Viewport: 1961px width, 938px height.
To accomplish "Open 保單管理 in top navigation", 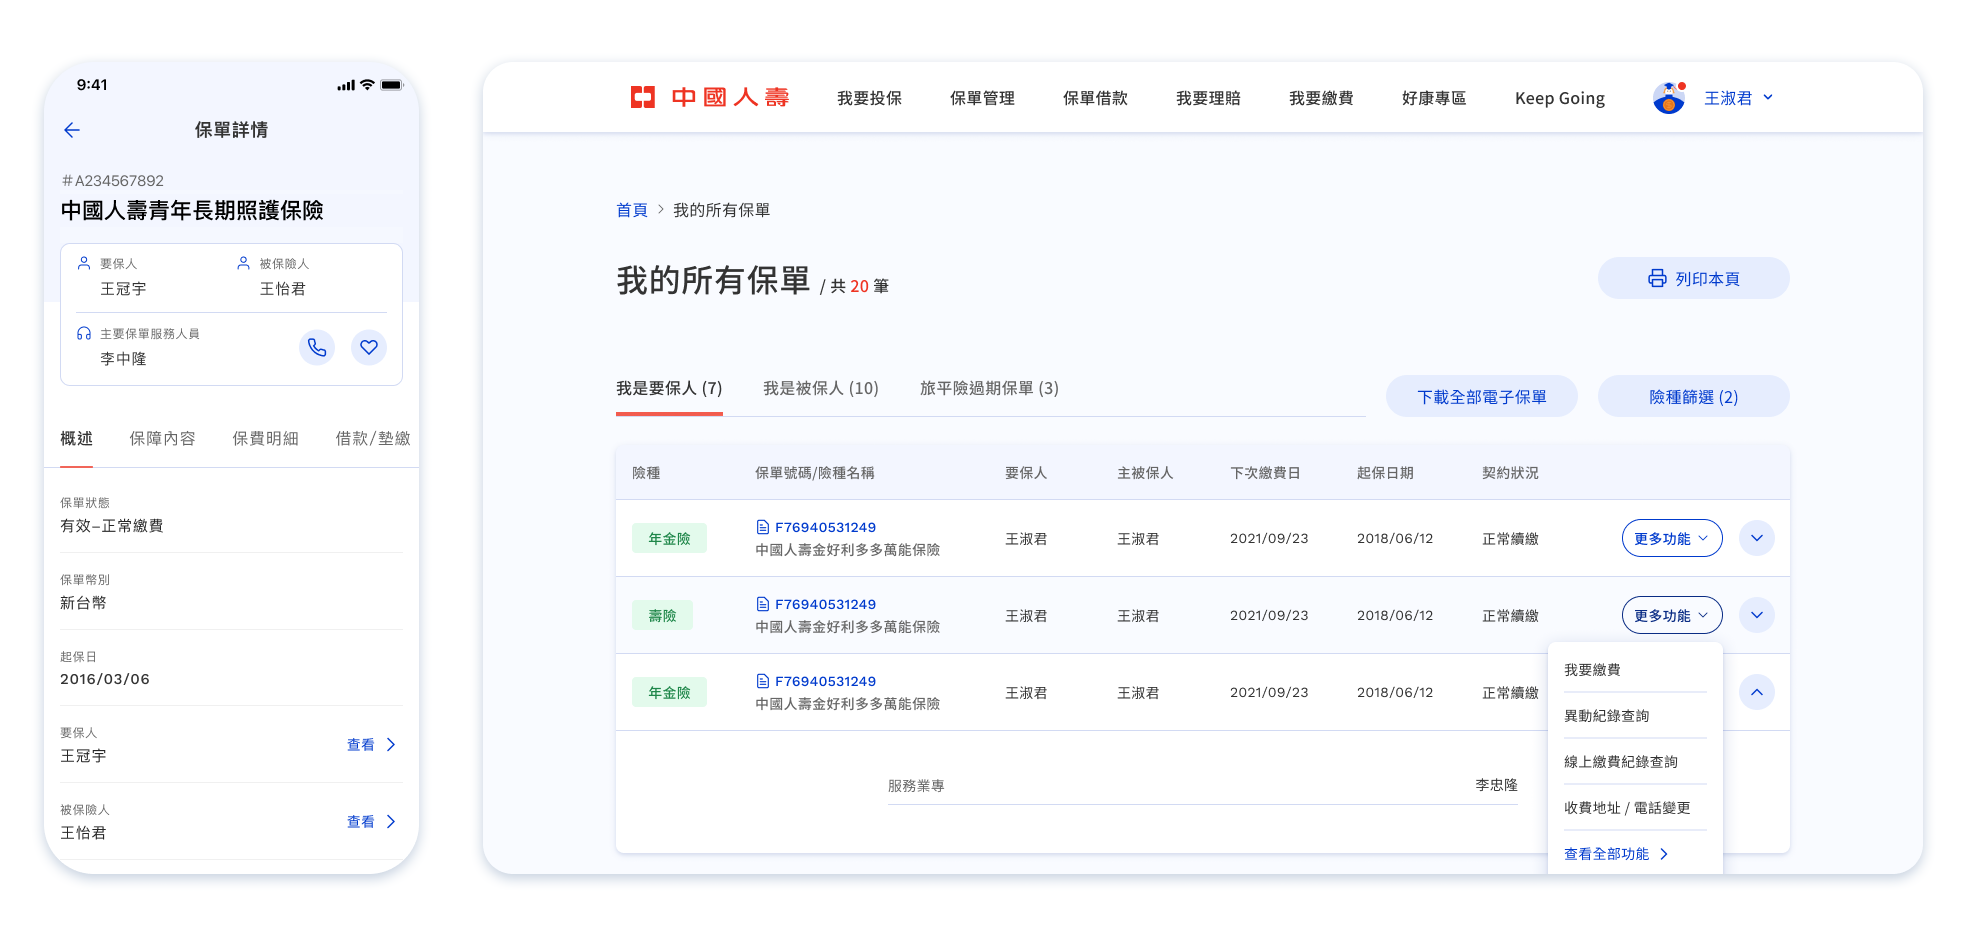I will pos(982,98).
